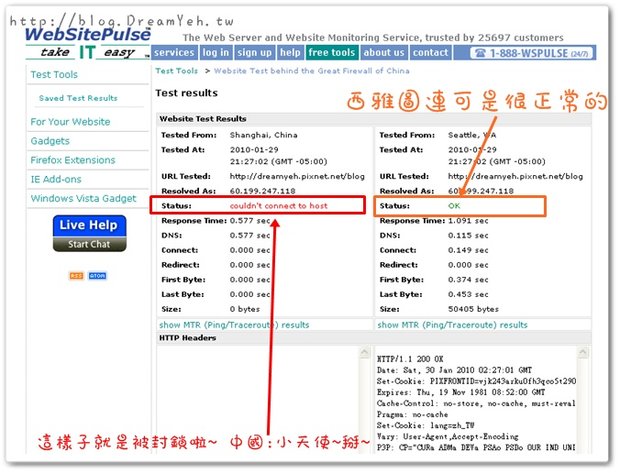Click the orange RSS feed badge
Screen dimensions: 620x473
[x=76, y=276]
